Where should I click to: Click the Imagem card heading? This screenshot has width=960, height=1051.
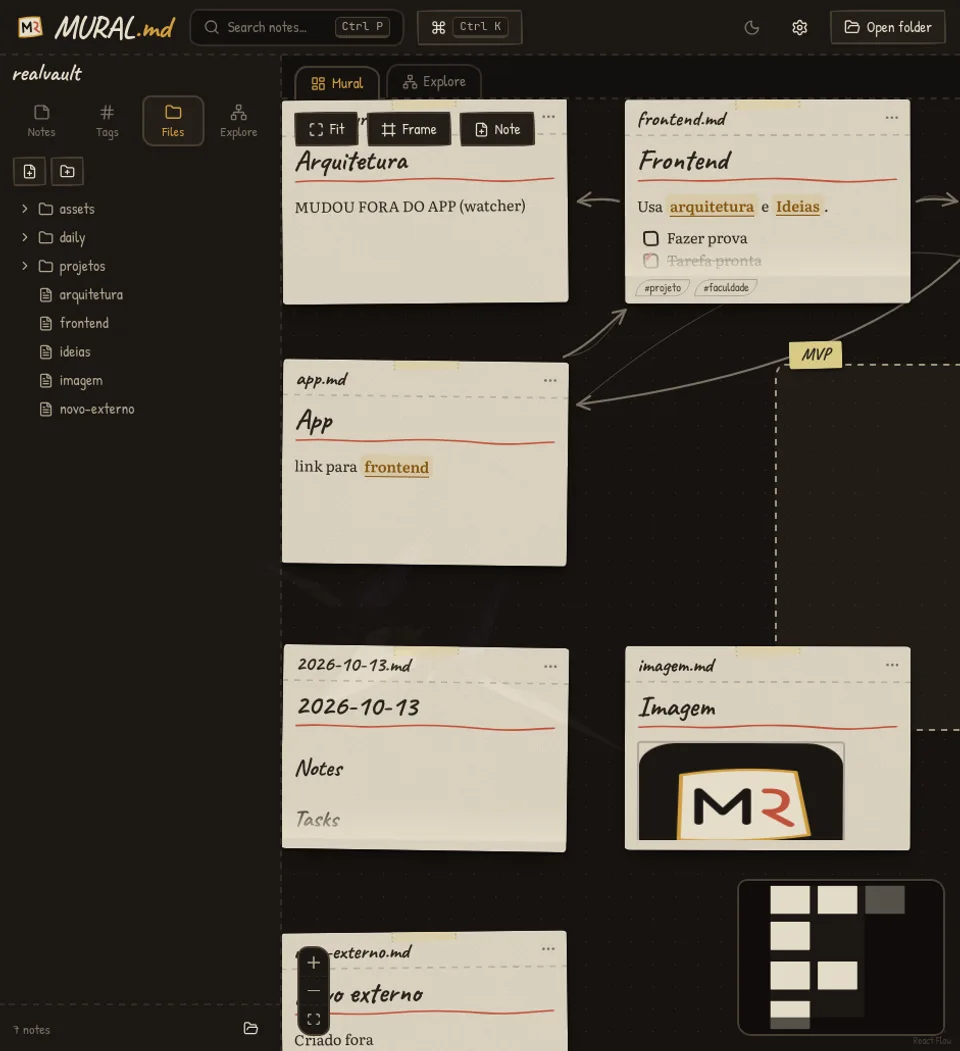[677, 708]
